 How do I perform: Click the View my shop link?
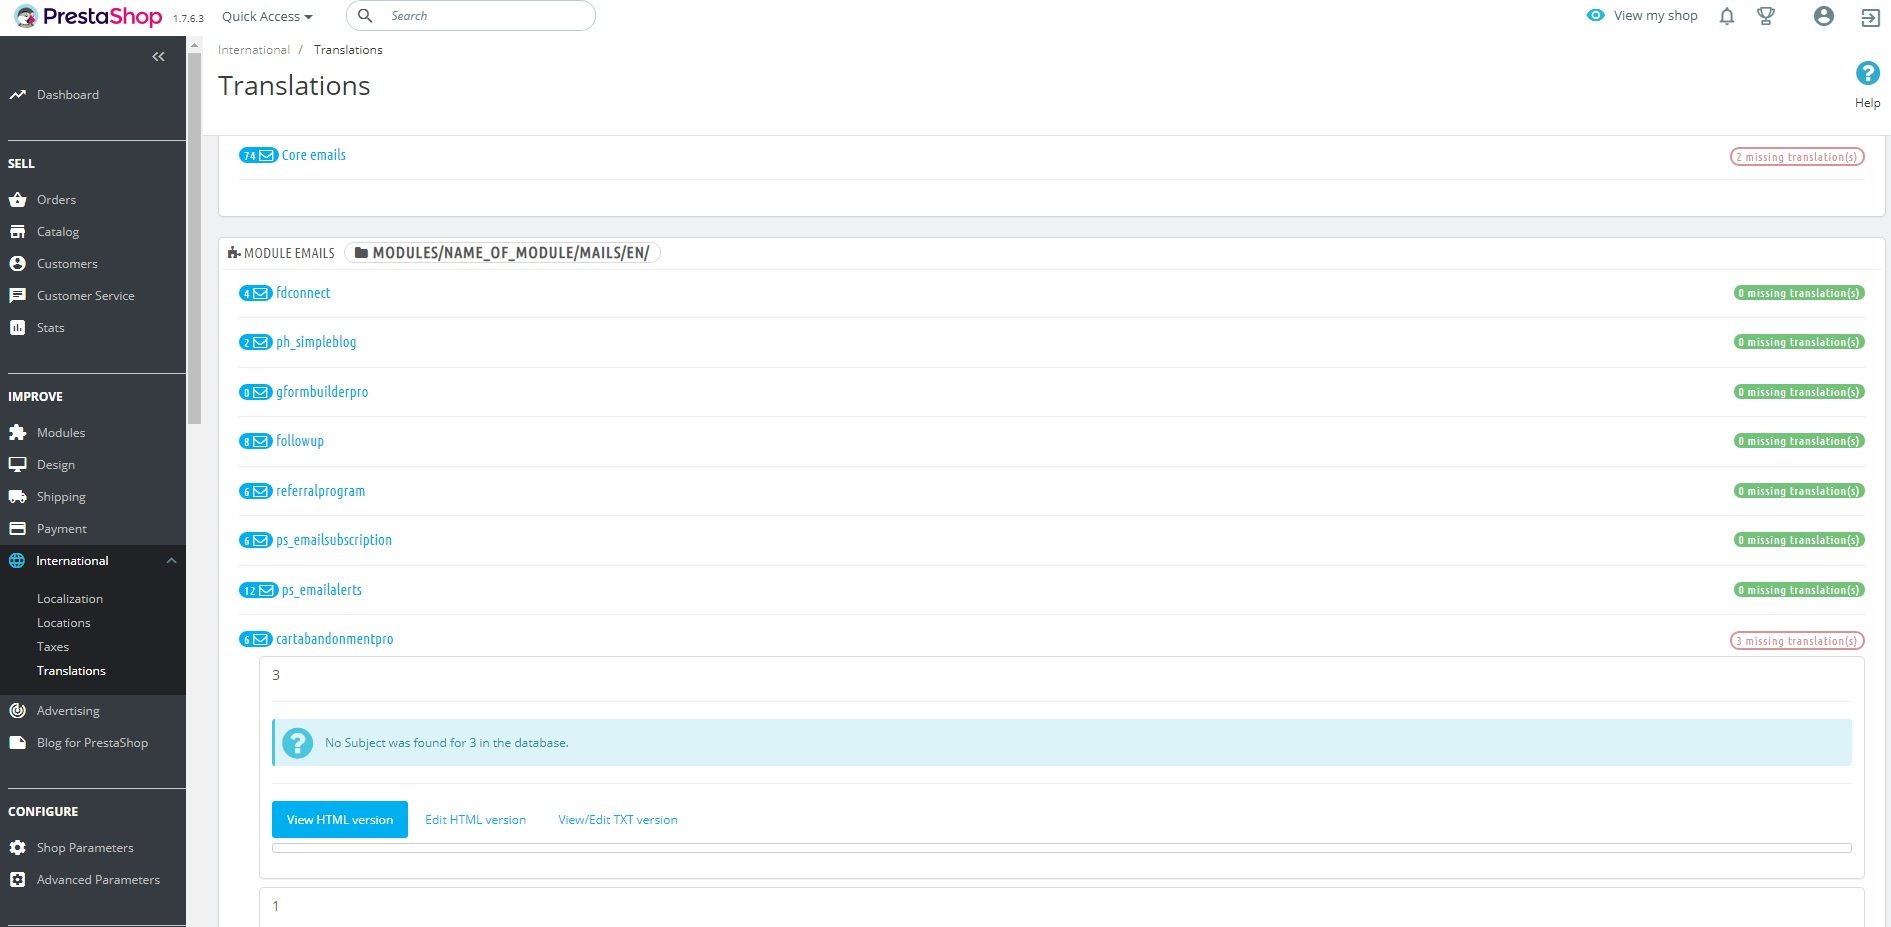tap(1655, 16)
